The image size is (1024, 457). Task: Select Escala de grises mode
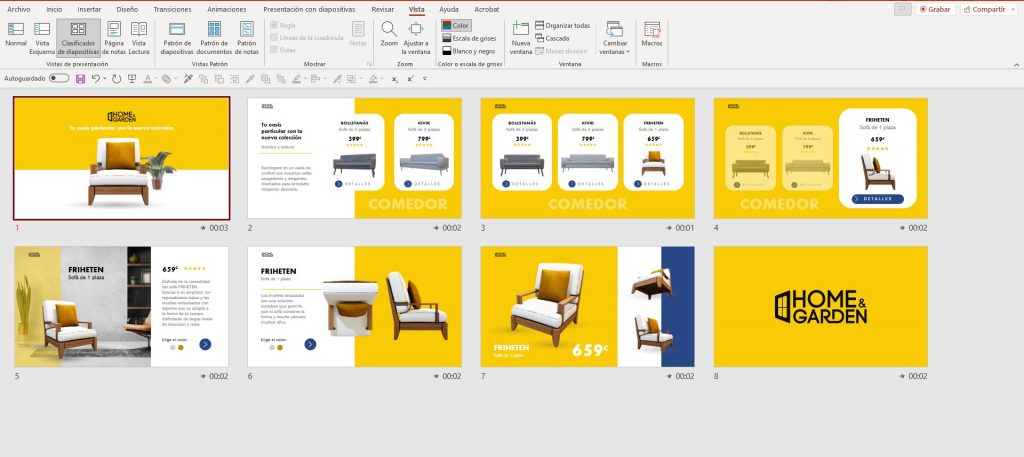[x=471, y=37]
